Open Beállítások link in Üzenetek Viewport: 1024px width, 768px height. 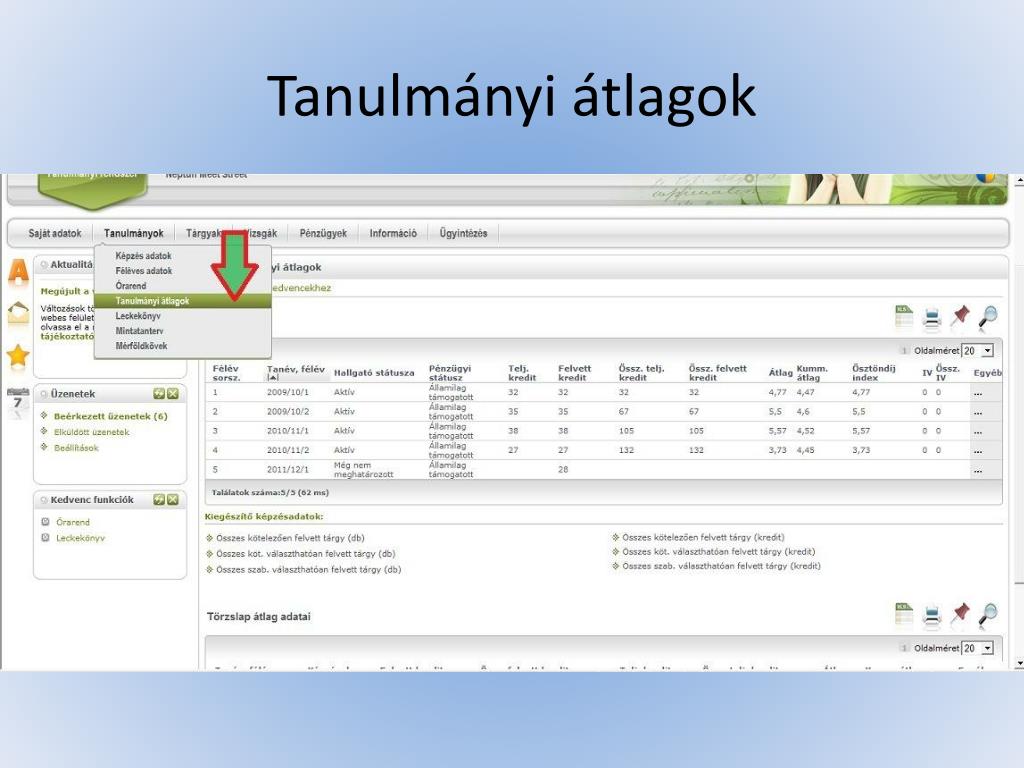pyautogui.click(x=76, y=448)
